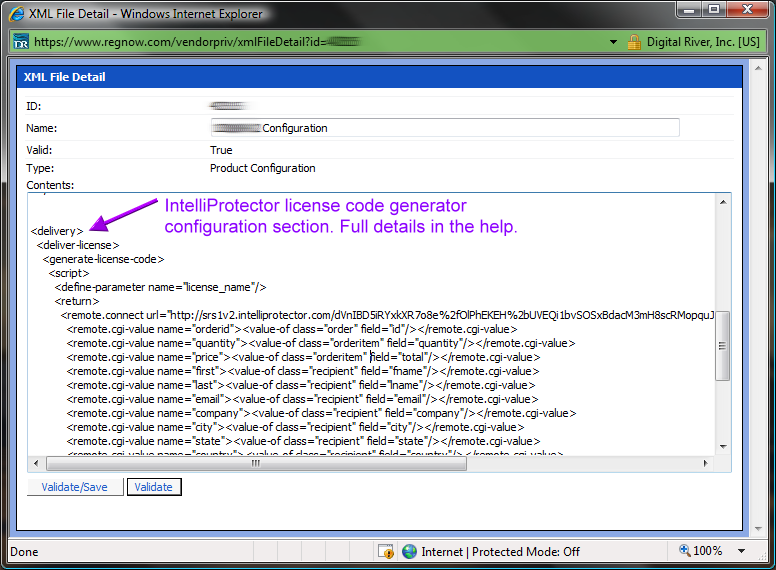Image resolution: width=776 pixels, height=570 pixels.
Task: Click the cgi-value "city" line
Action: click(295, 427)
